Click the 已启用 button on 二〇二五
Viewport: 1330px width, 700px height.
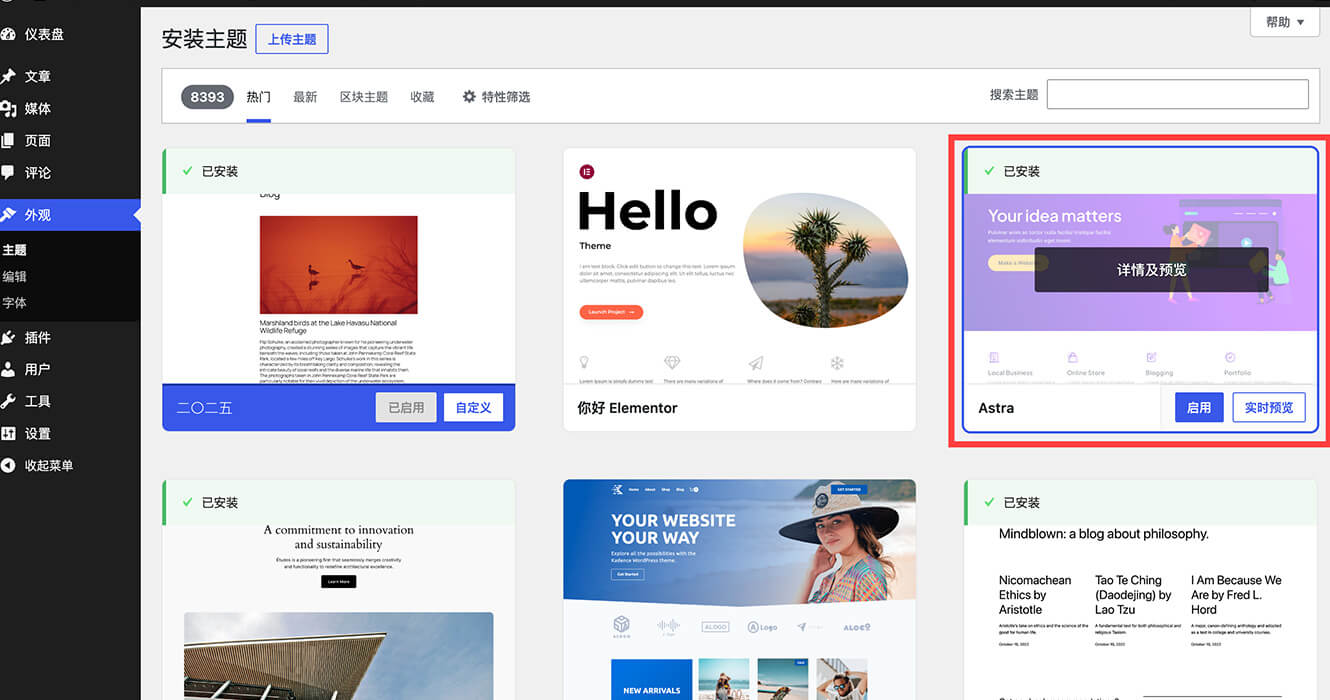click(x=406, y=408)
